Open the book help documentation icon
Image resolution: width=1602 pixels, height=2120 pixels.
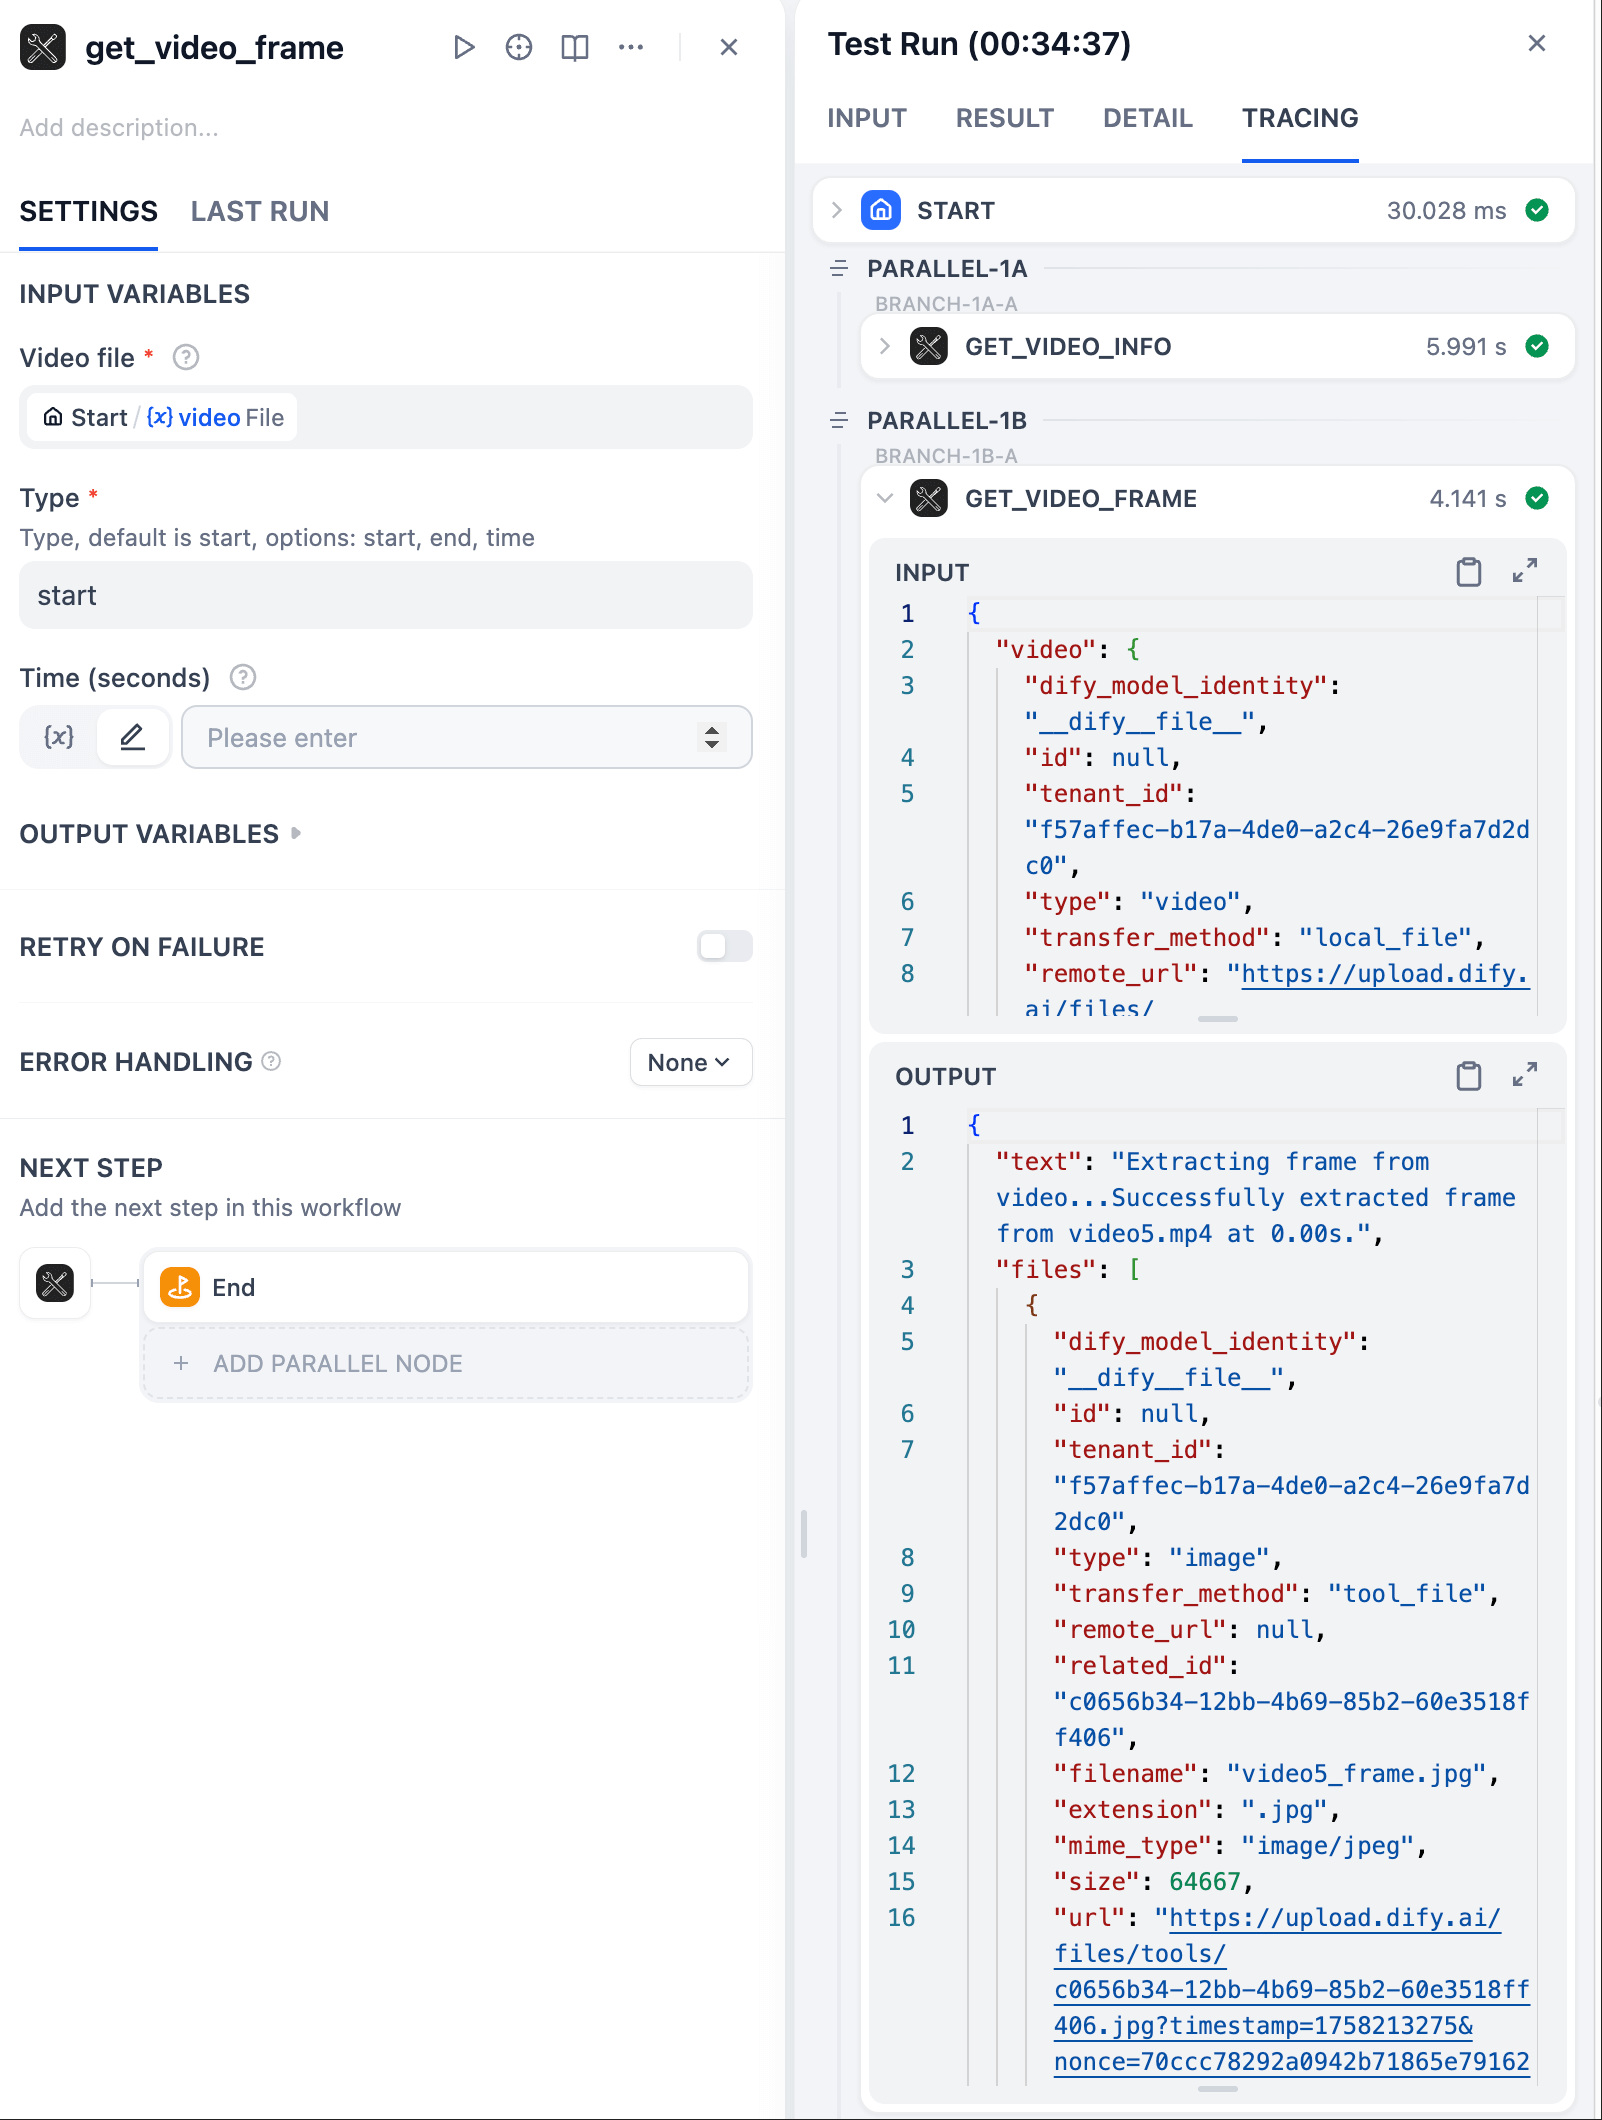pyautogui.click(x=575, y=47)
